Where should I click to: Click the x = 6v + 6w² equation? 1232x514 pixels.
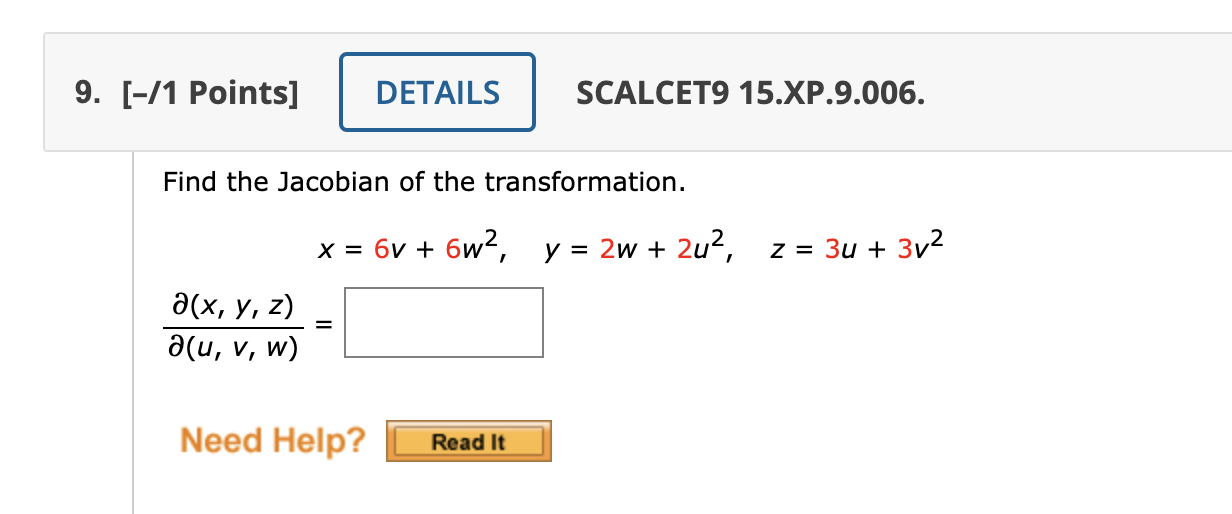(x=412, y=247)
